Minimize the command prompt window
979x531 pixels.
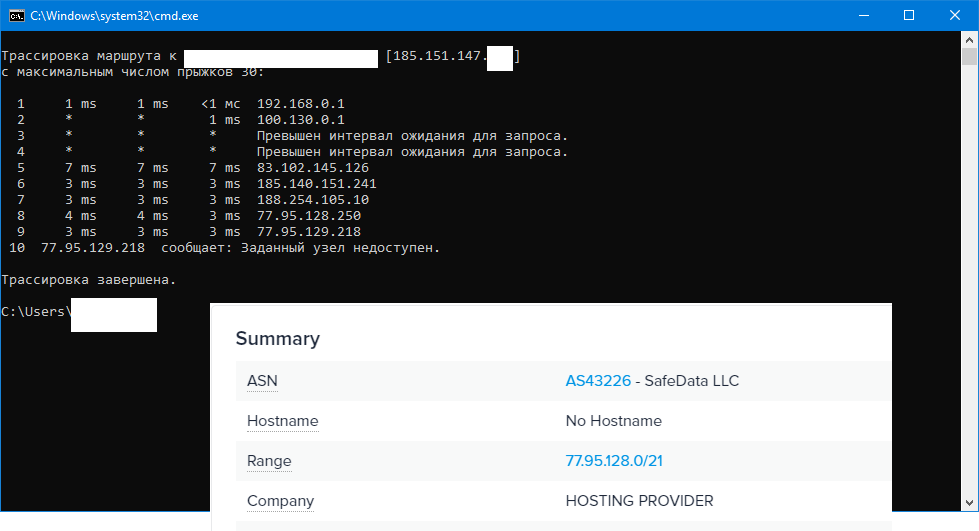tap(863, 15)
